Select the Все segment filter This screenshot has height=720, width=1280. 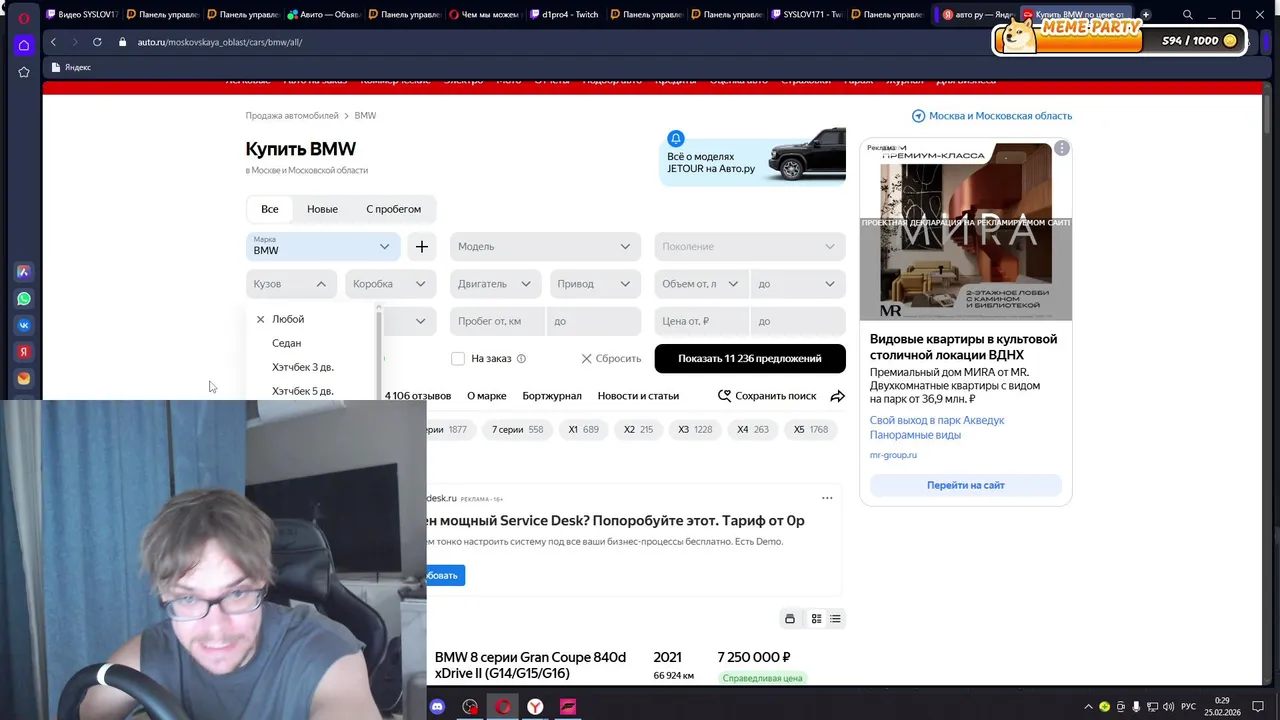point(270,209)
